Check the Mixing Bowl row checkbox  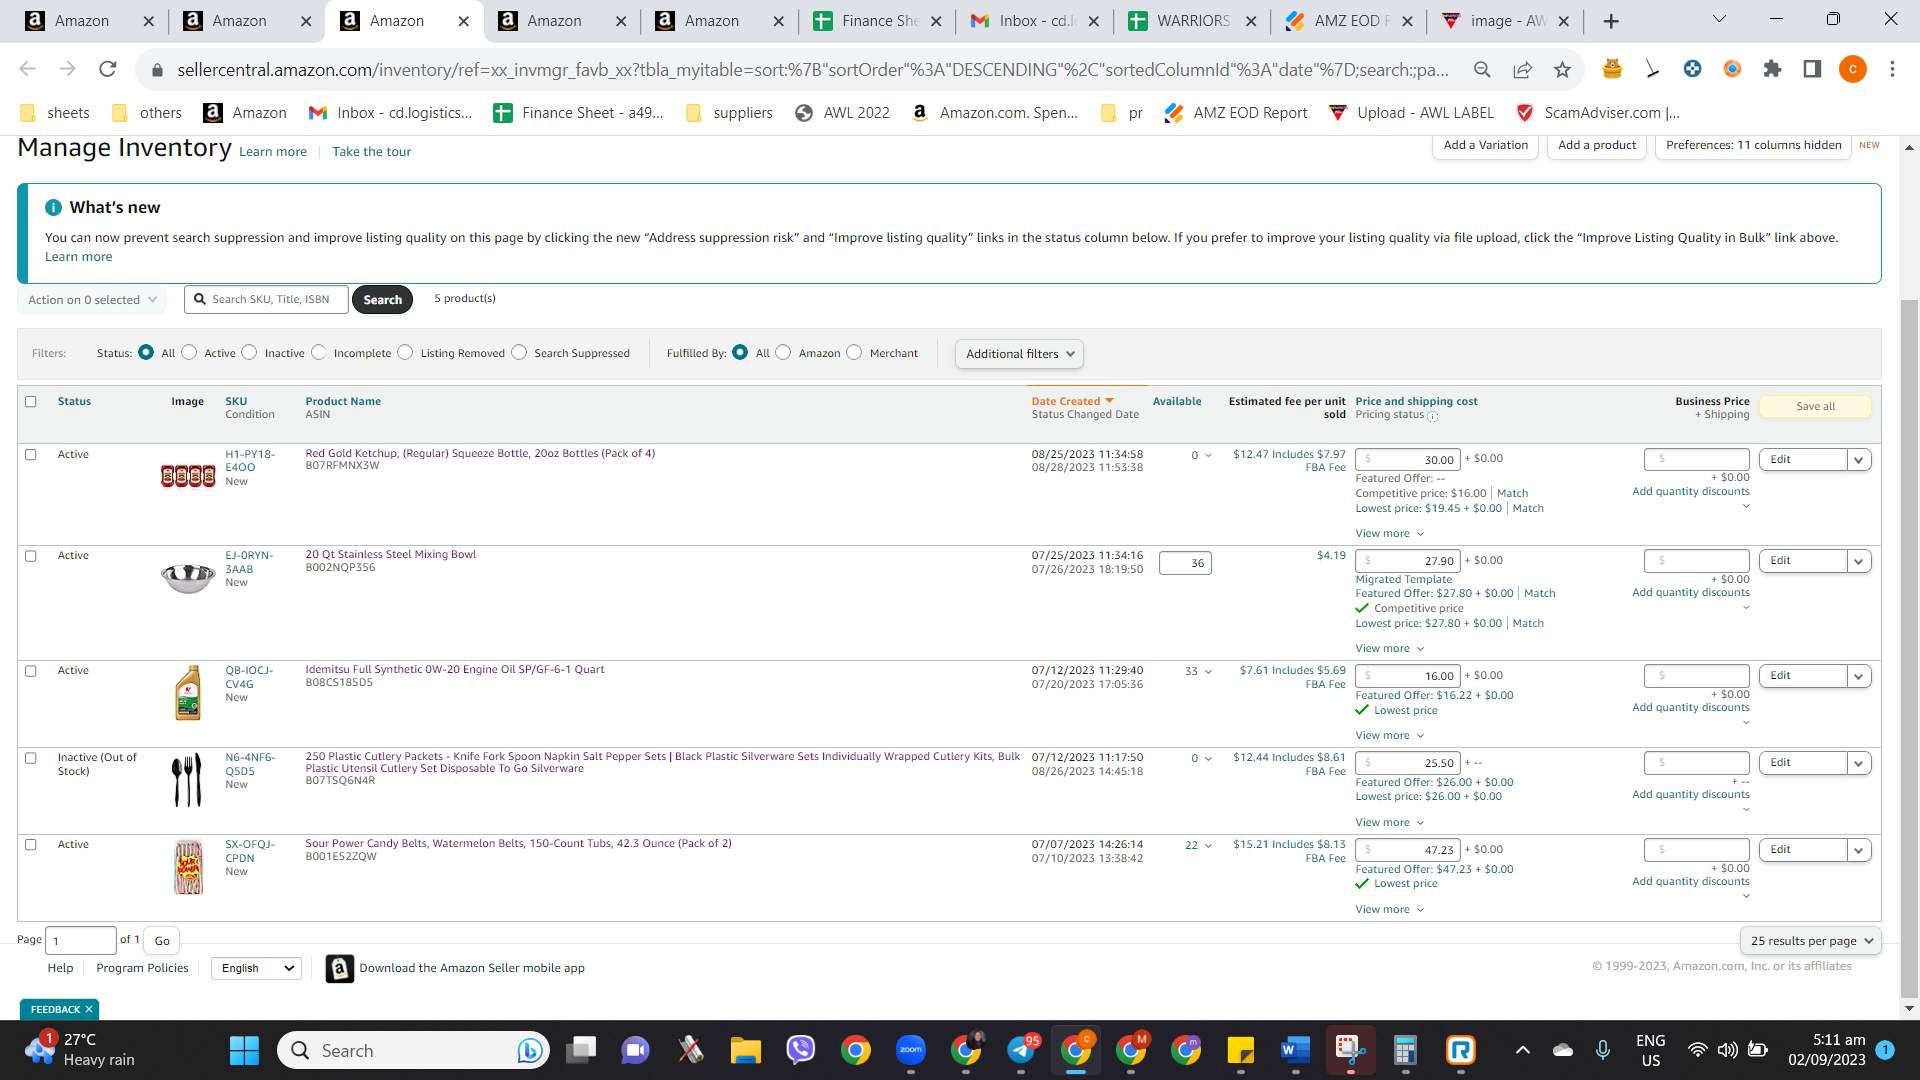click(30, 556)
